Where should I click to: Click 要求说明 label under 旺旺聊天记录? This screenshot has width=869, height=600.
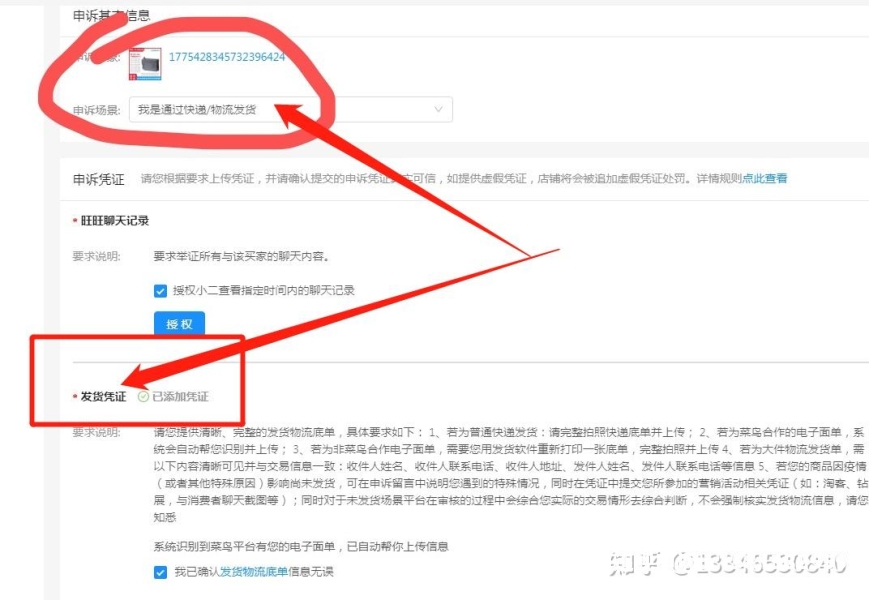coord(96,256)
